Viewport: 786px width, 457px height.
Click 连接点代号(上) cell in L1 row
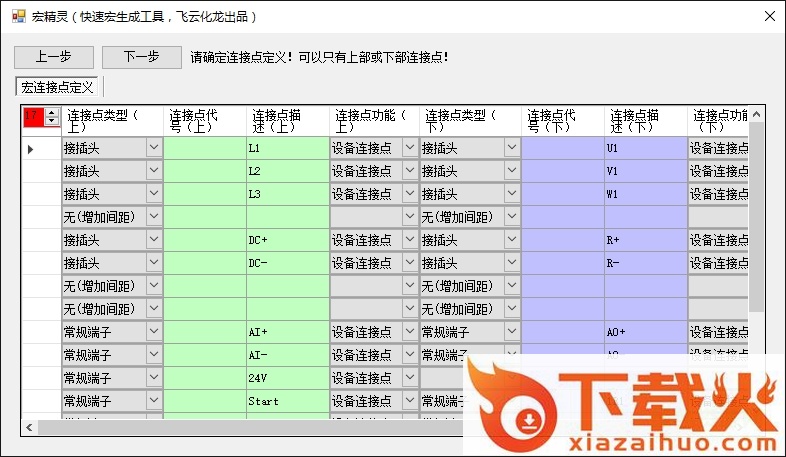tap(205, 148)
